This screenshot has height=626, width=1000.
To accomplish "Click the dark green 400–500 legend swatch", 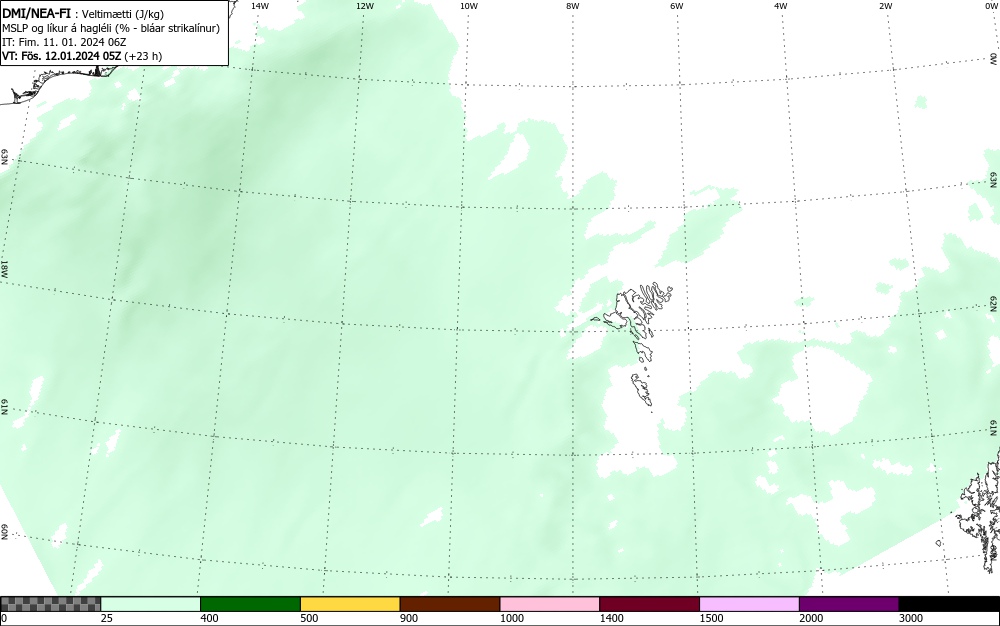I will point(250,604).
